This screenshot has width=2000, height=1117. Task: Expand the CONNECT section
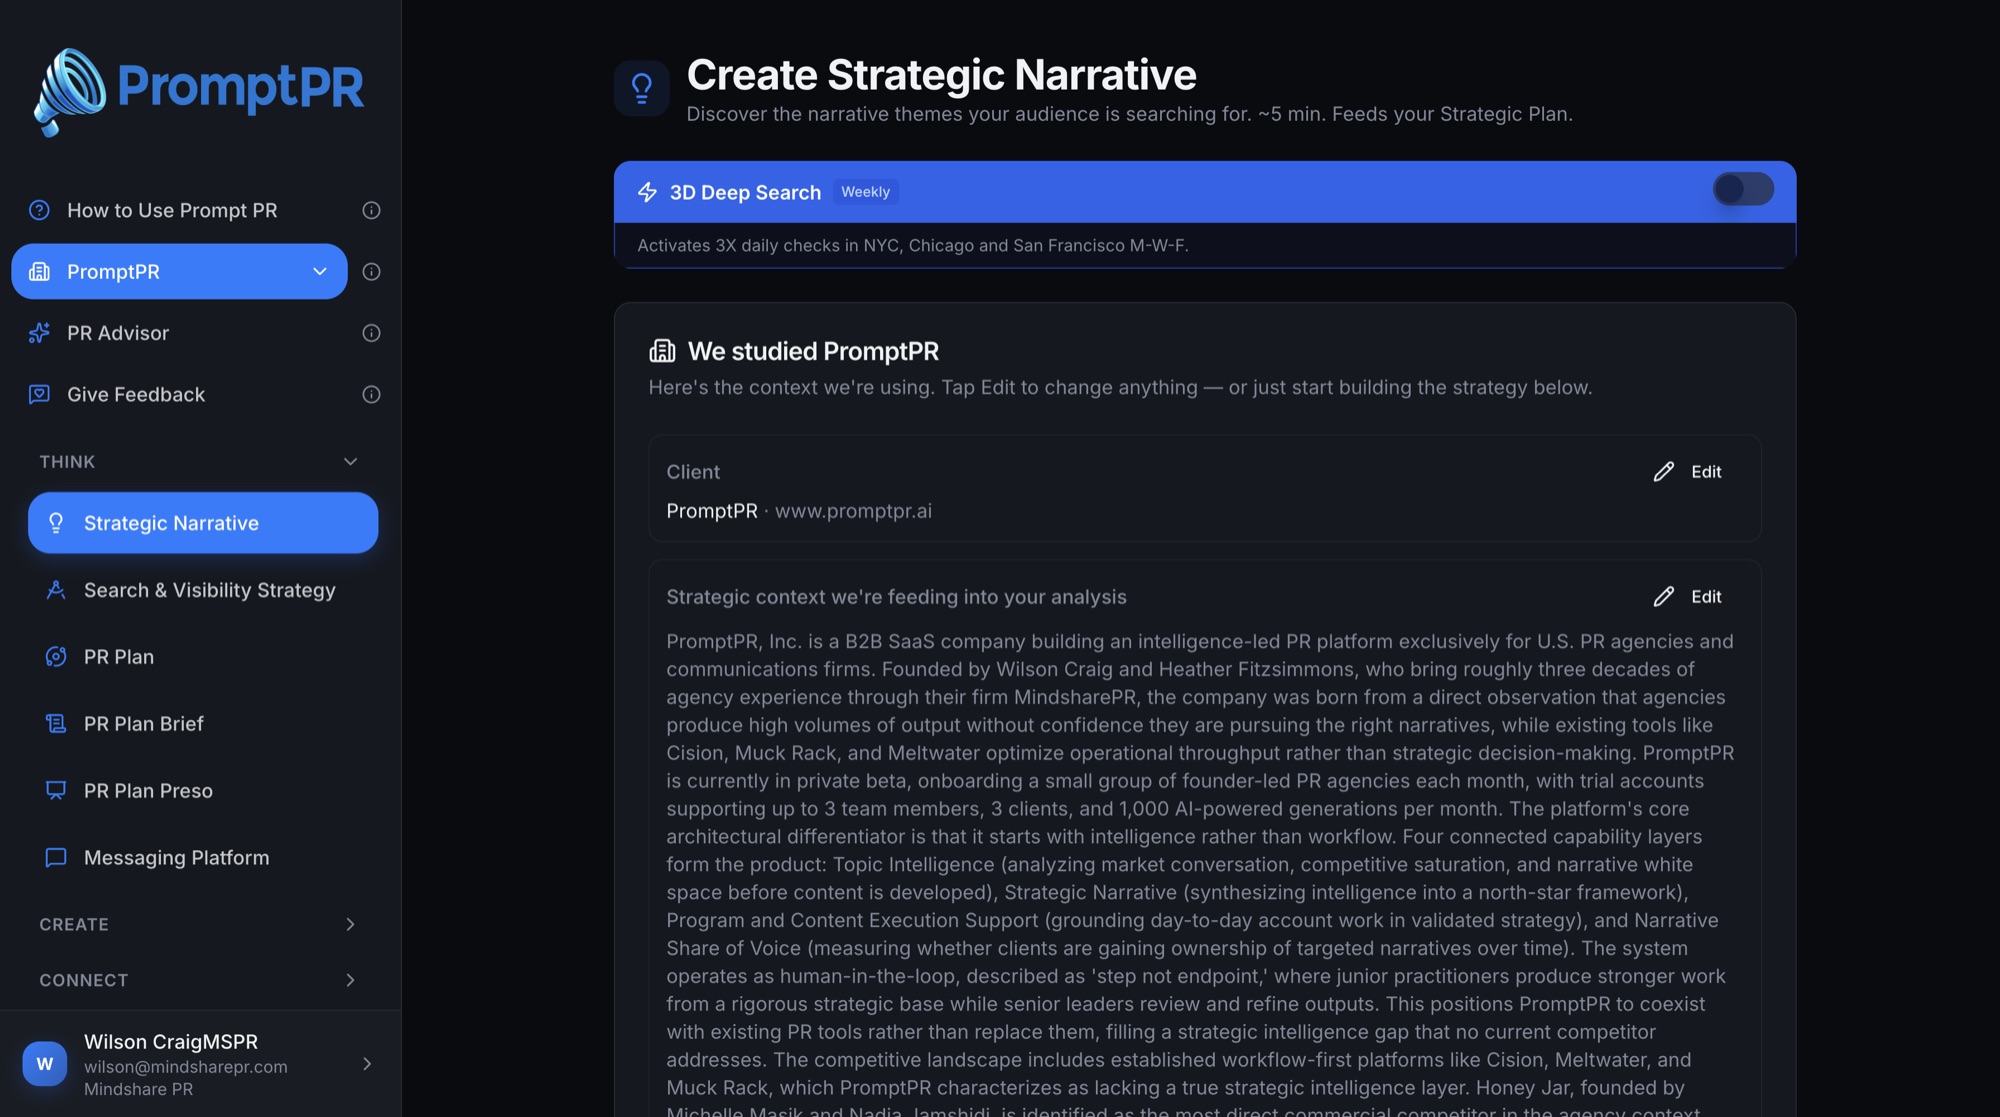point(350,980)
